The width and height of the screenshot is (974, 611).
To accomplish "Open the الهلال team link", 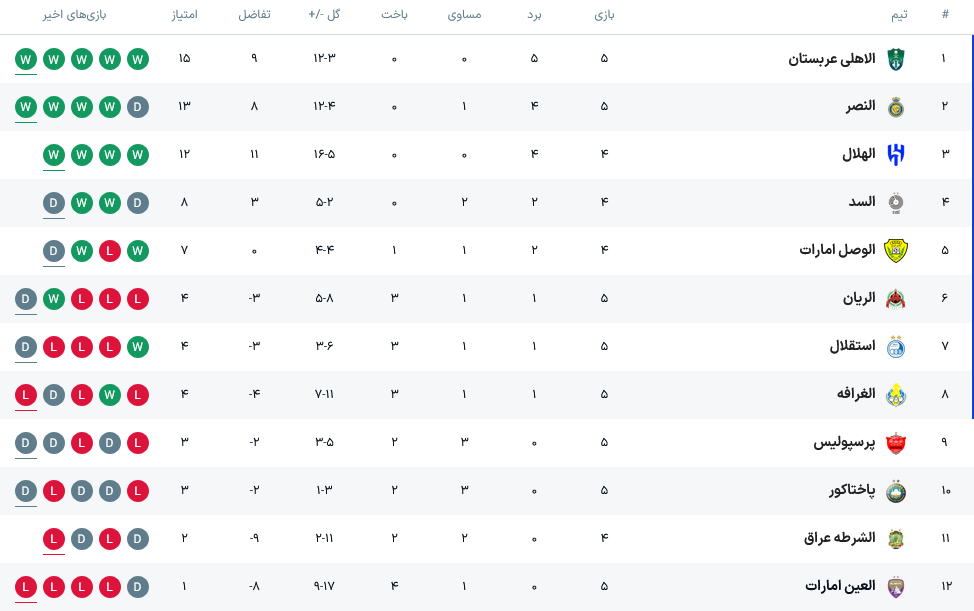I will point(858,154).
